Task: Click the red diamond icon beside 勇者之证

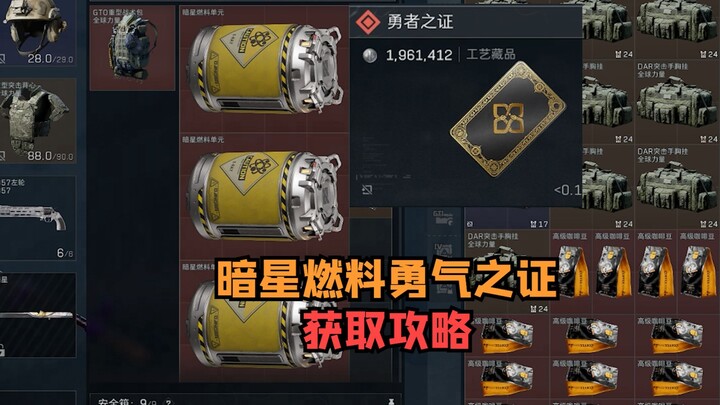Action: pos(368,22)
